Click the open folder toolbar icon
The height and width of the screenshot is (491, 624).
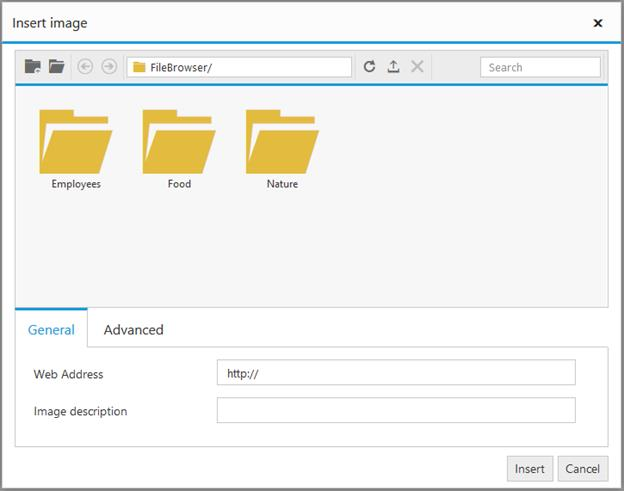[57, 67]
